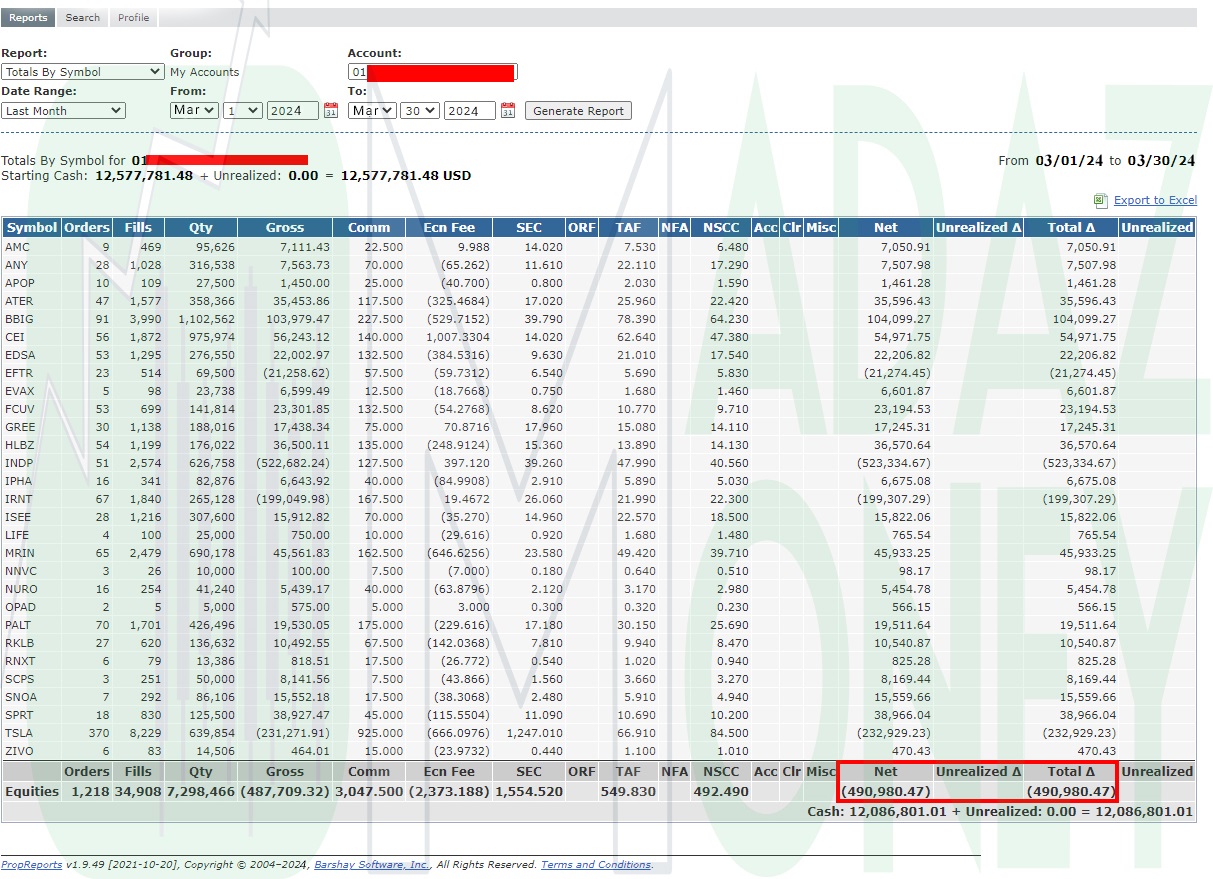The width and height of the screenshot is (1213, 879).
Task: Open the Terms and Conditions link
Action: tap(596, 865)
